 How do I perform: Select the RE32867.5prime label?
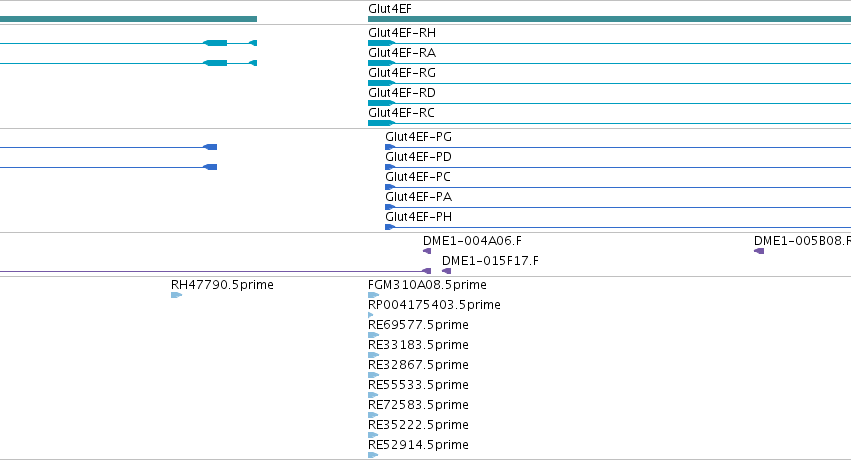coord(418,366)
